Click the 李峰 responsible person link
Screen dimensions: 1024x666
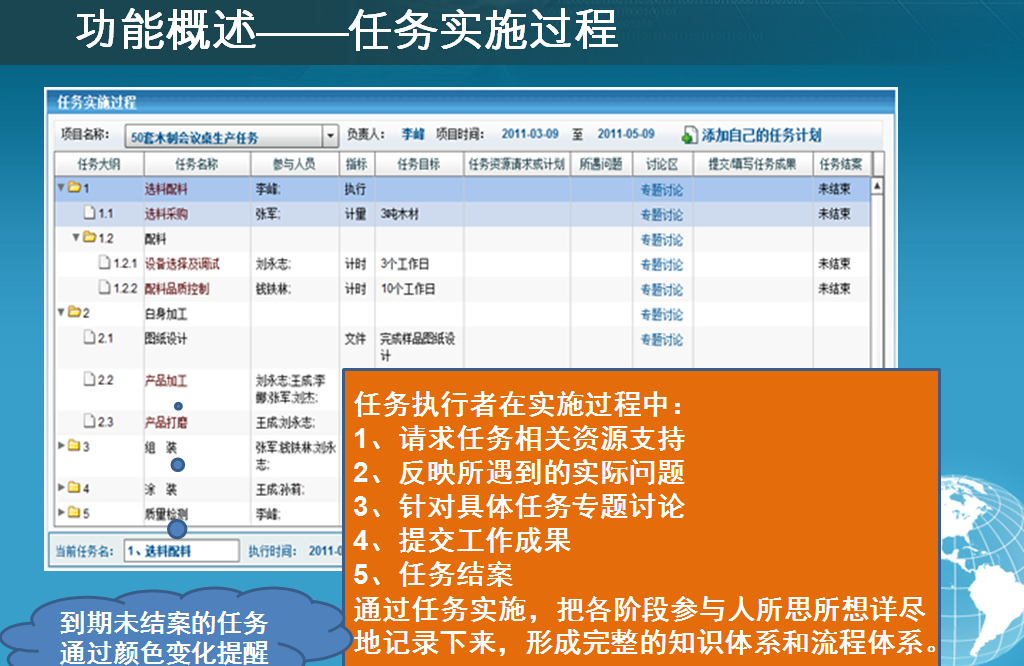pyautogui.click(x=413, y=135)
